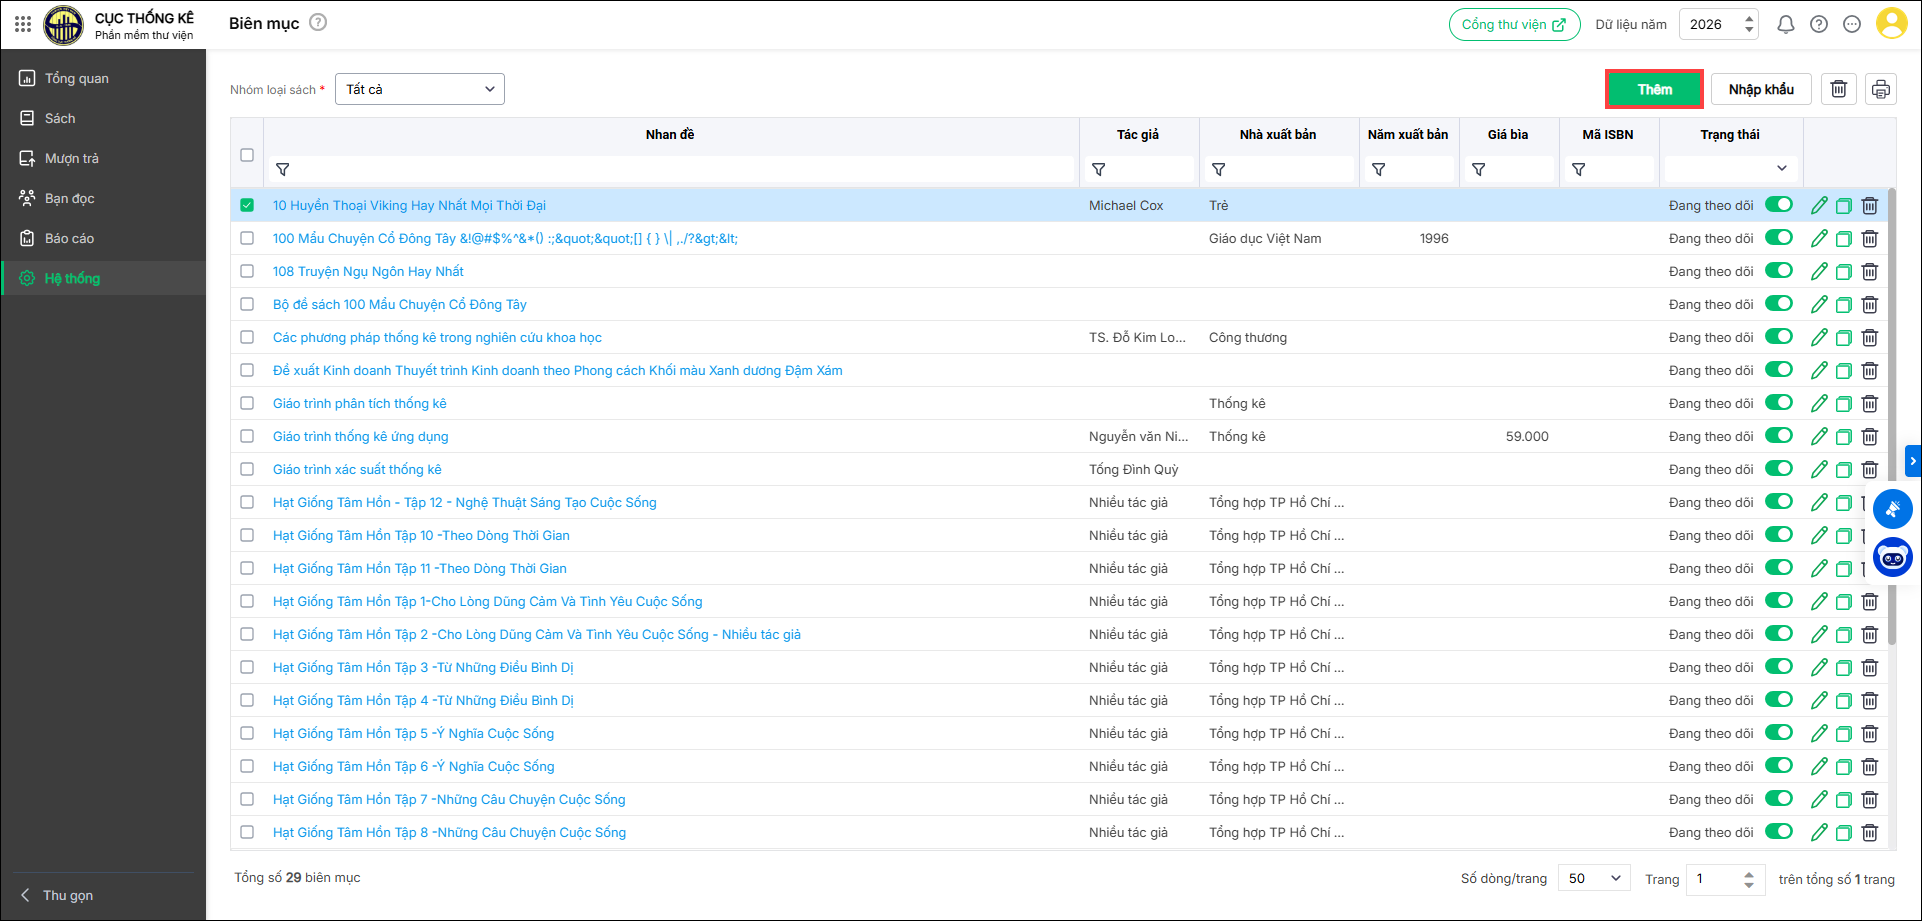Open Báo cáo sidebar menu item
This screenshot has width=1922, height=921.
(70, 238)
